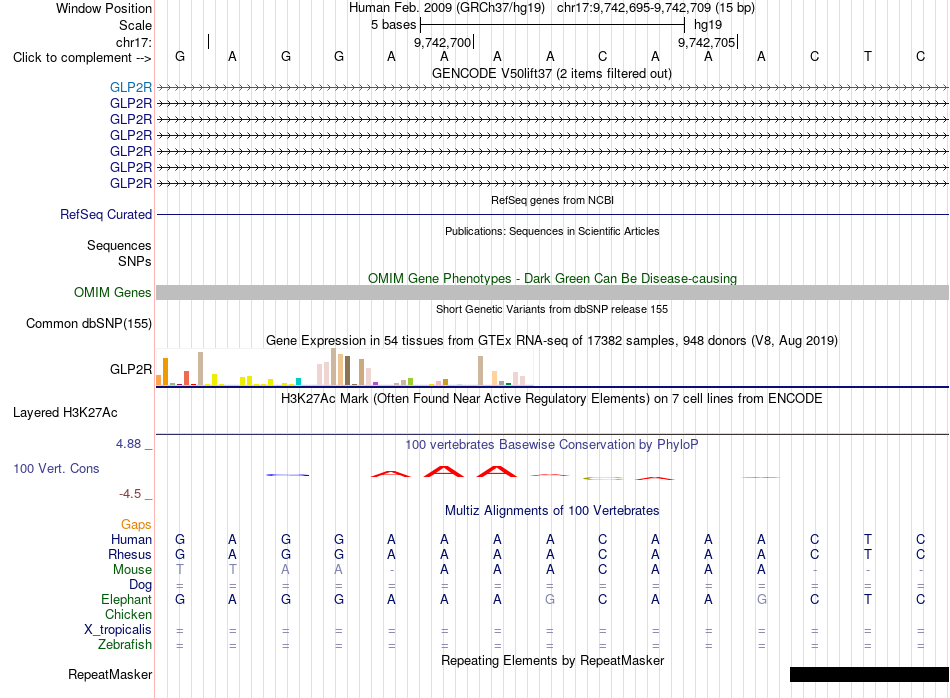This screenshot has width=950, height=698.
Task: Open the RefSeq Curated track label
Action: pyautogui.click(x=106, y=214)
